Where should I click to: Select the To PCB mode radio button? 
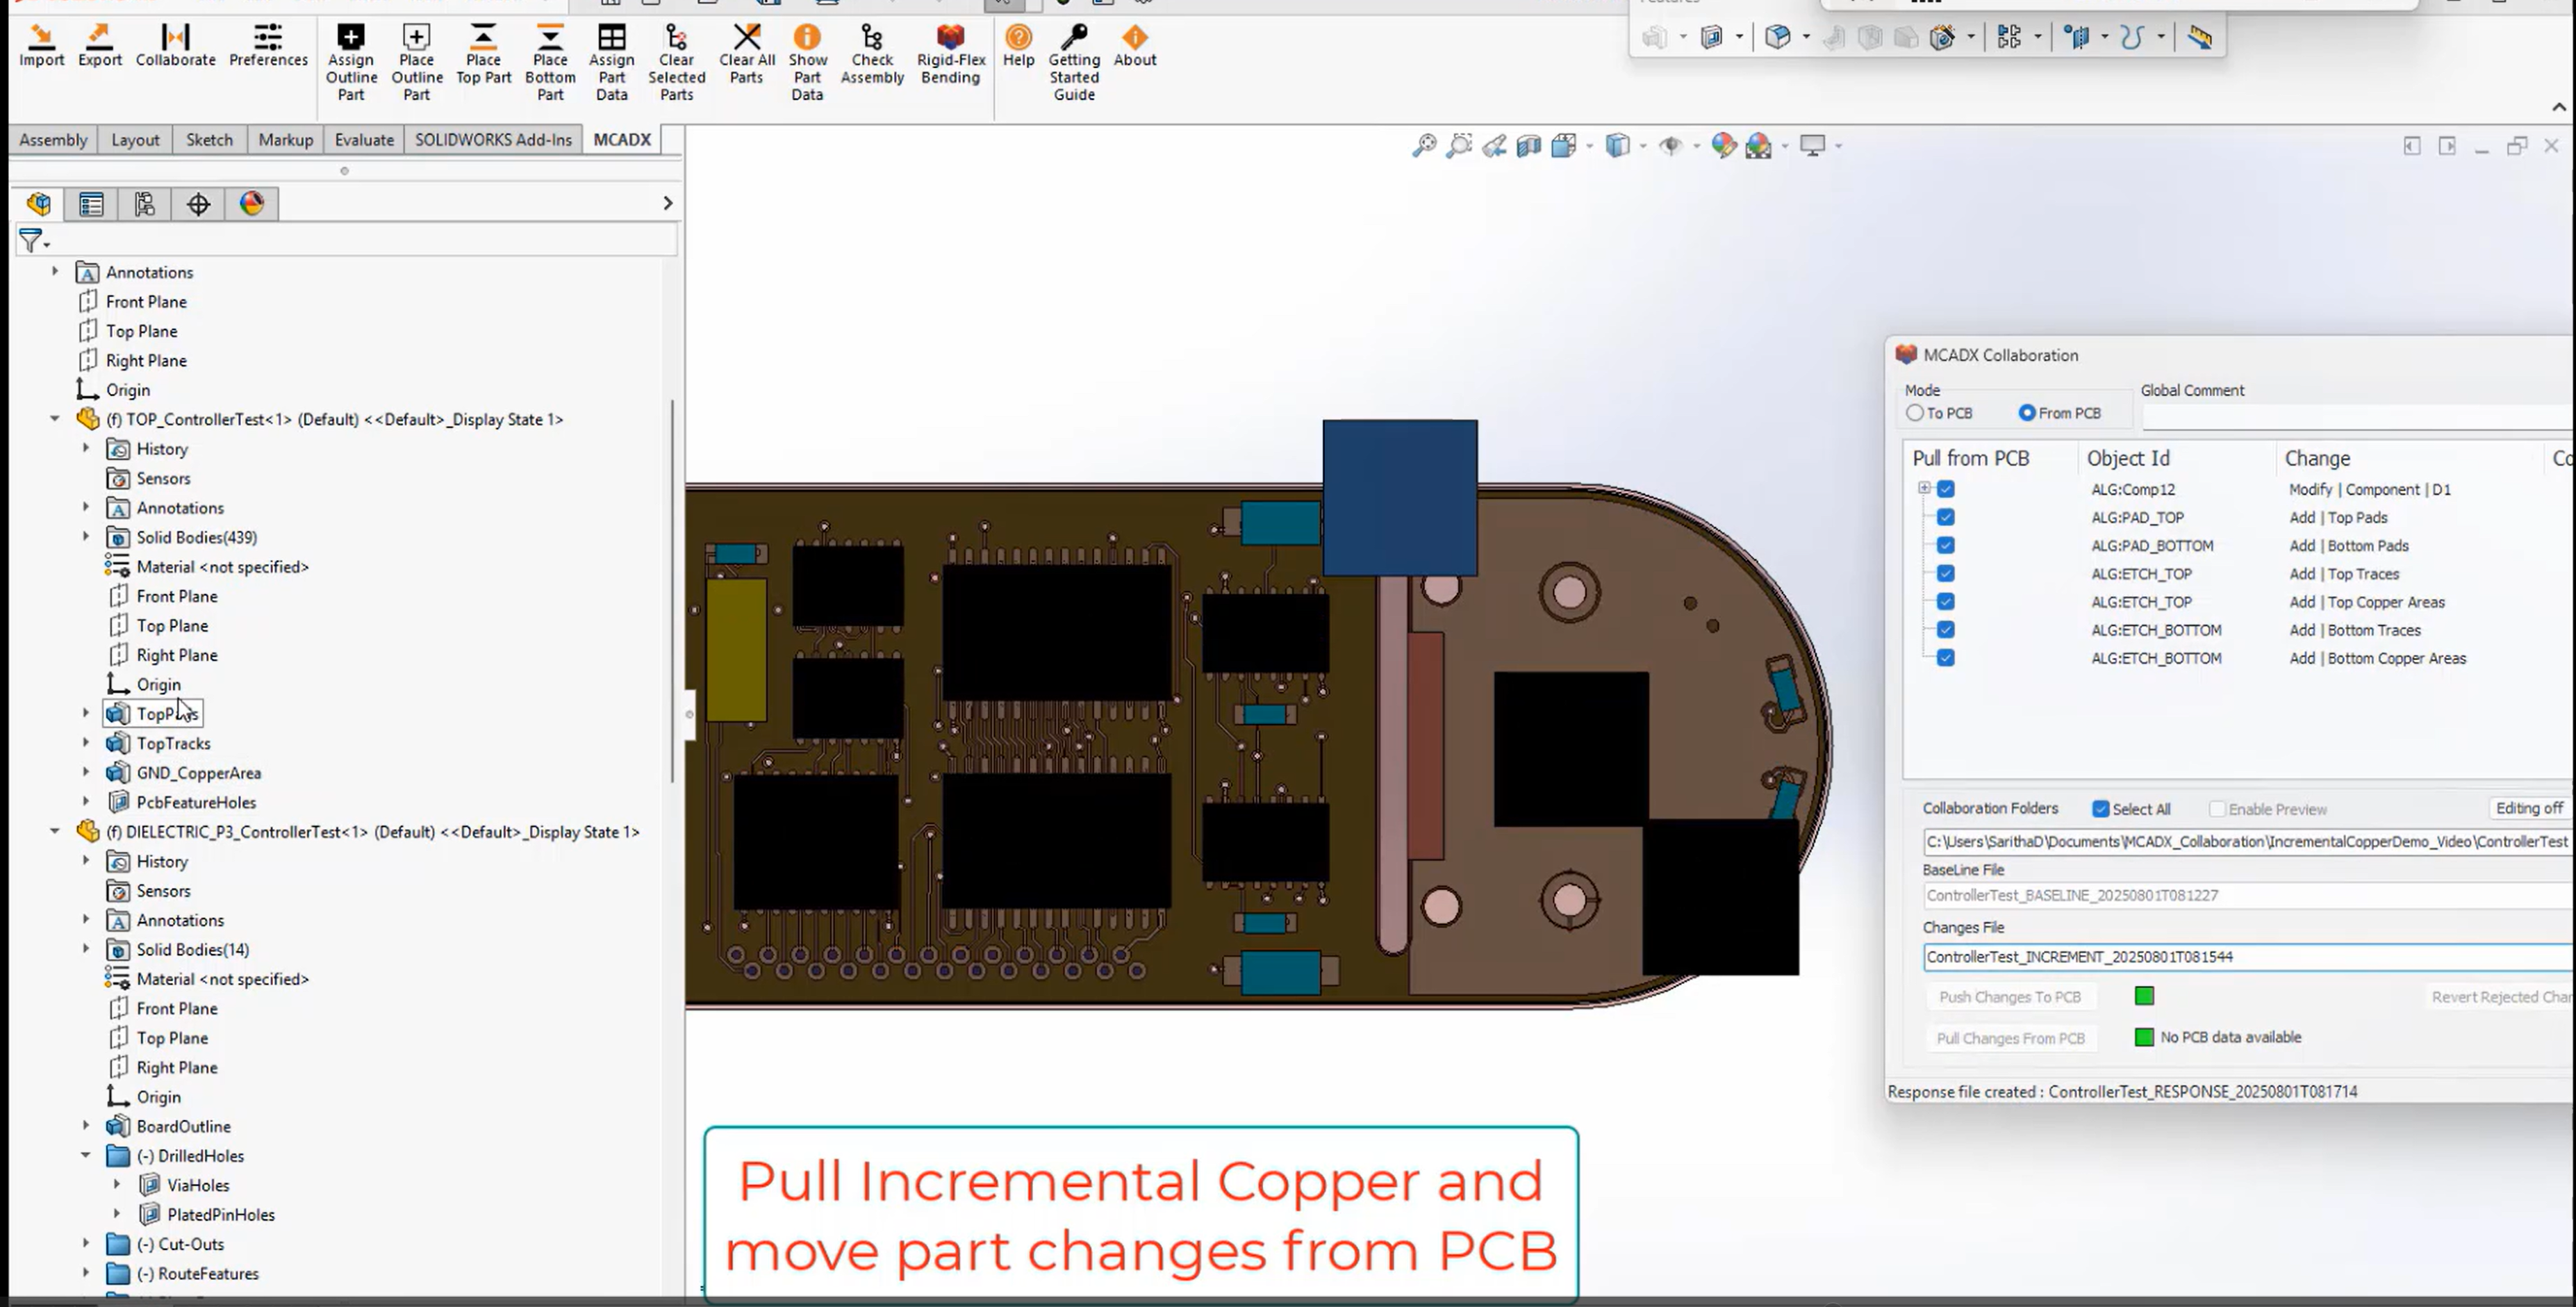[x=1915, y=413]
